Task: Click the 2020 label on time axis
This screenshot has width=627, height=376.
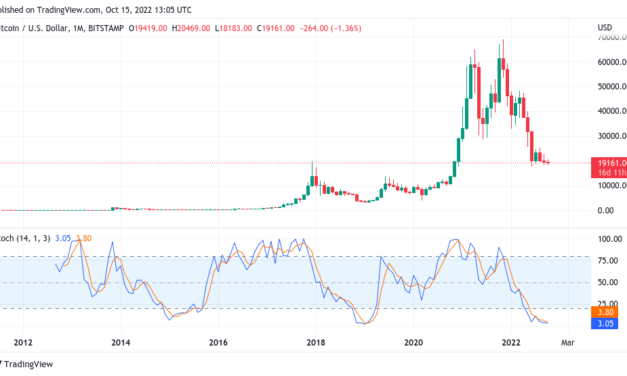Action: coord(413,343)
